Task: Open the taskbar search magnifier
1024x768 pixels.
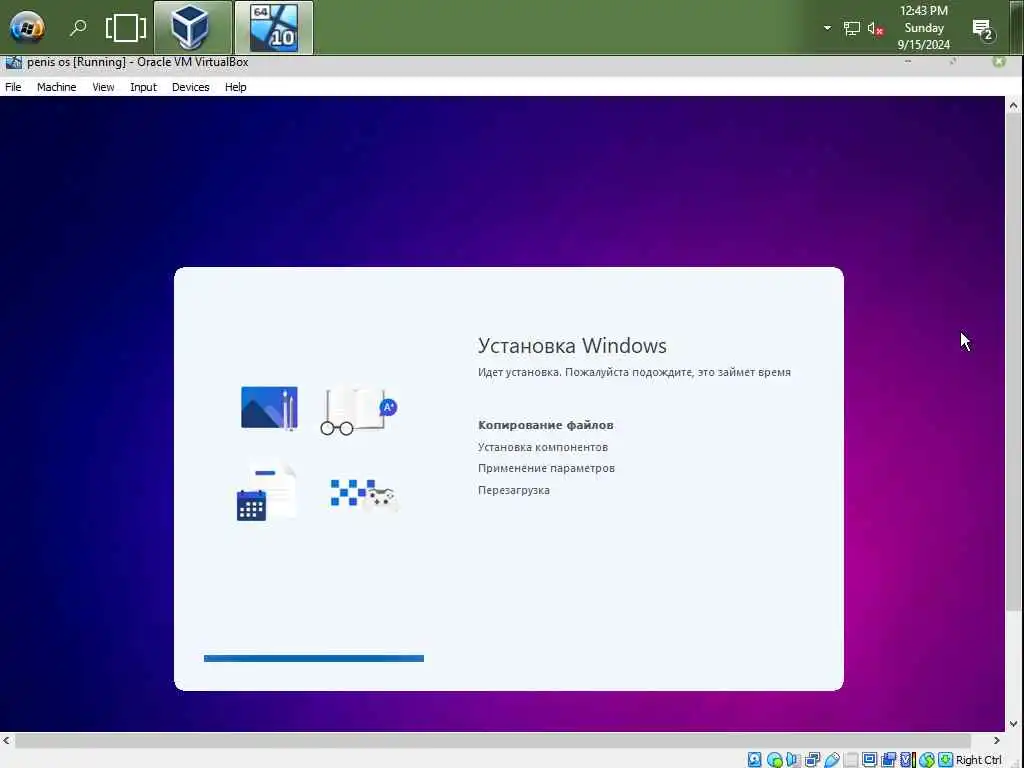Action: point(78,27)
